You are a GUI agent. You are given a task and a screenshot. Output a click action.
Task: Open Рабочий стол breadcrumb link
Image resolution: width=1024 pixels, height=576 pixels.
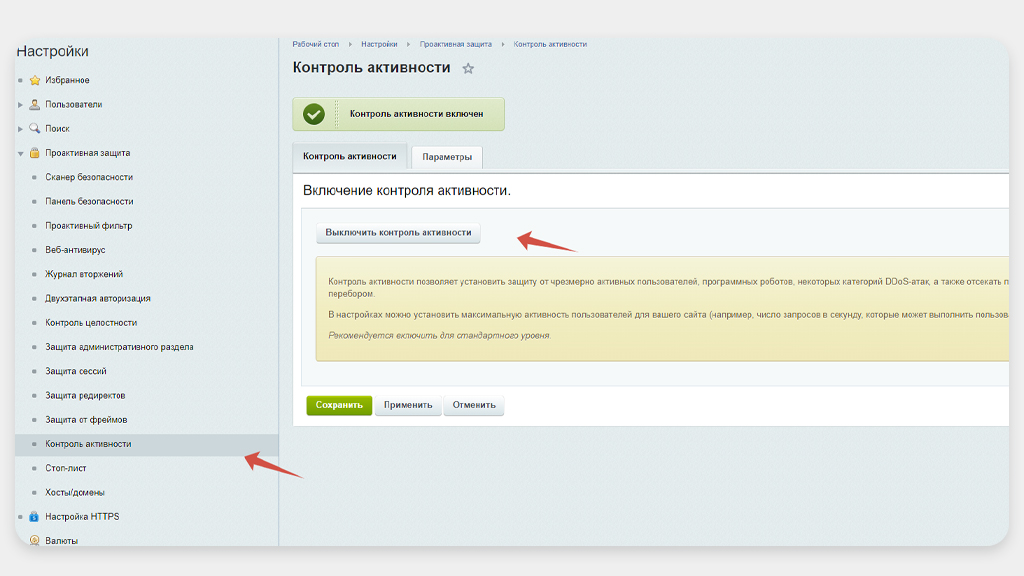(315, 44)
